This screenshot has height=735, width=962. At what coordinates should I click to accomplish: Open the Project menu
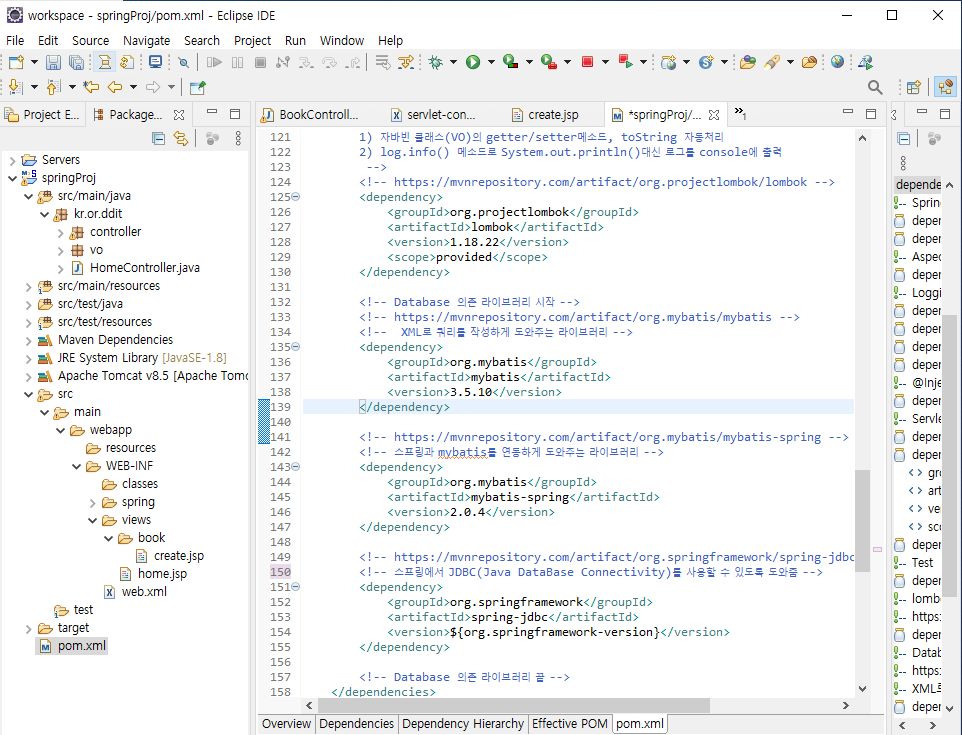coord(252,40)
